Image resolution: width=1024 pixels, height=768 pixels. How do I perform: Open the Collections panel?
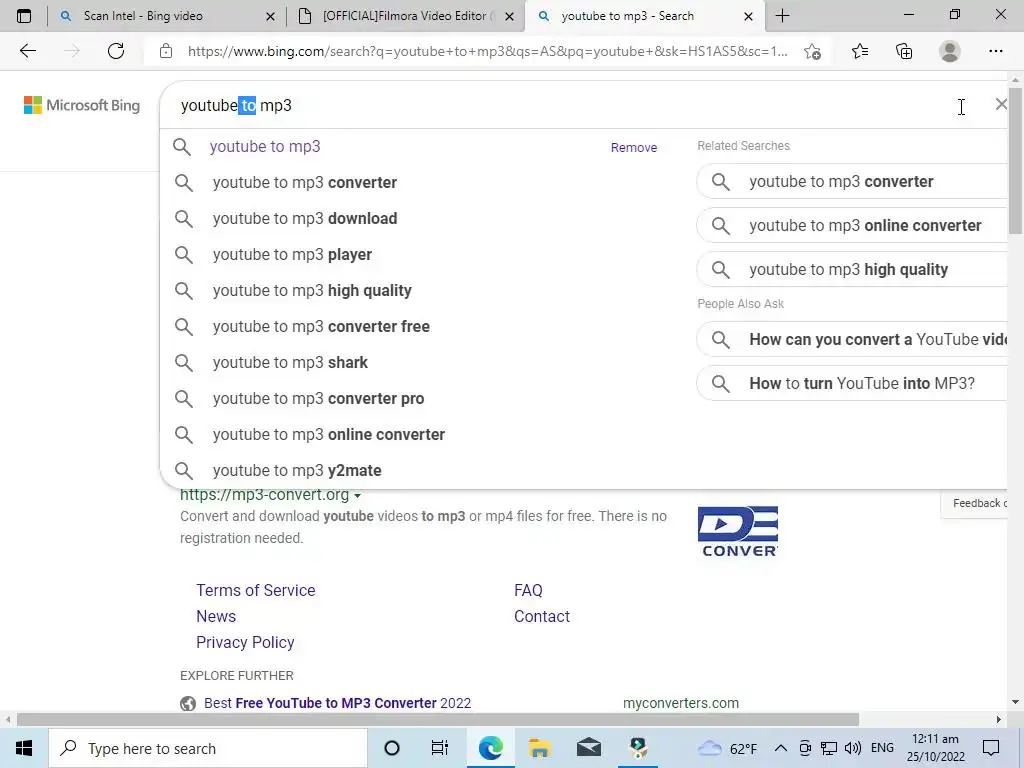[x=904, y=51]
